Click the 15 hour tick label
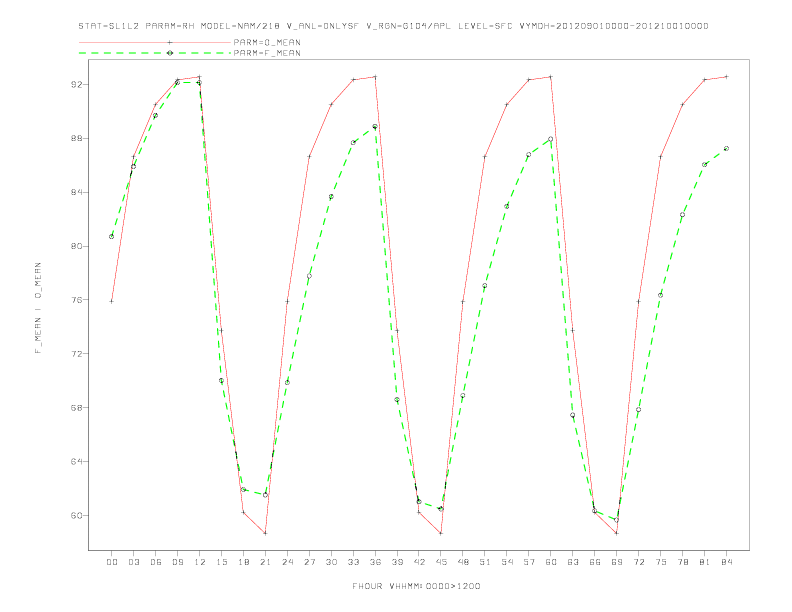Screen dimensions: 792x612 (x=221, y=562)
